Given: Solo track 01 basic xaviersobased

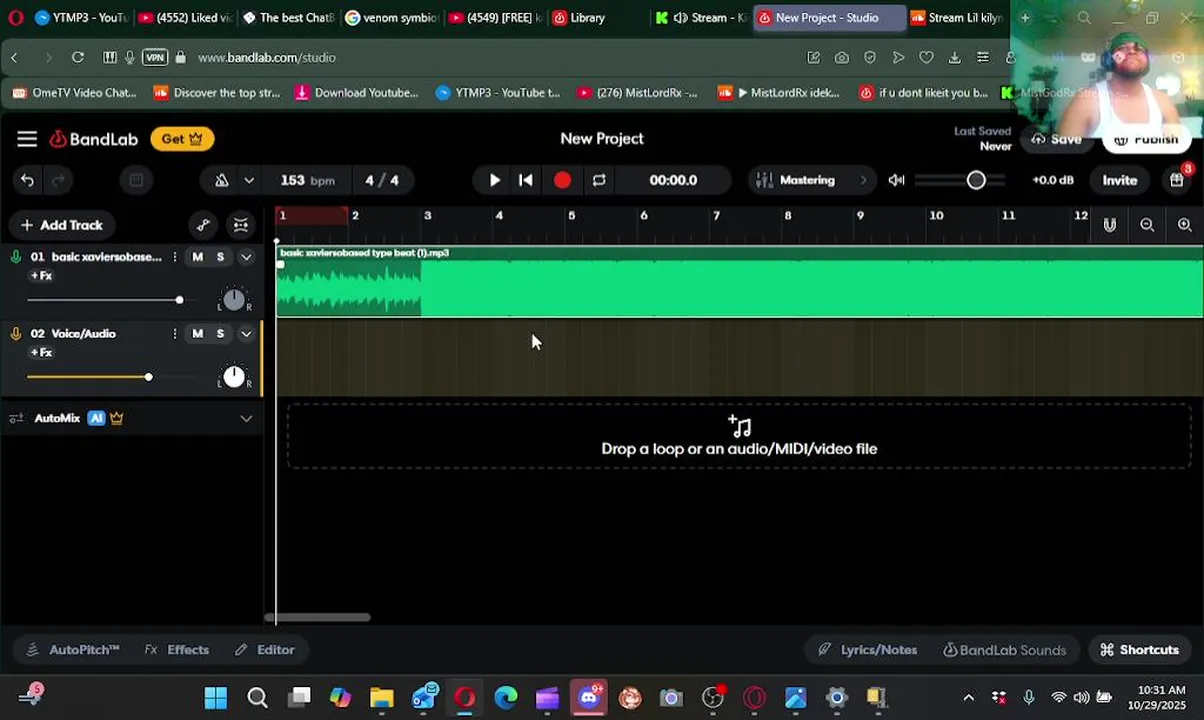Looking at the screenshot, I should pos(220,257).
